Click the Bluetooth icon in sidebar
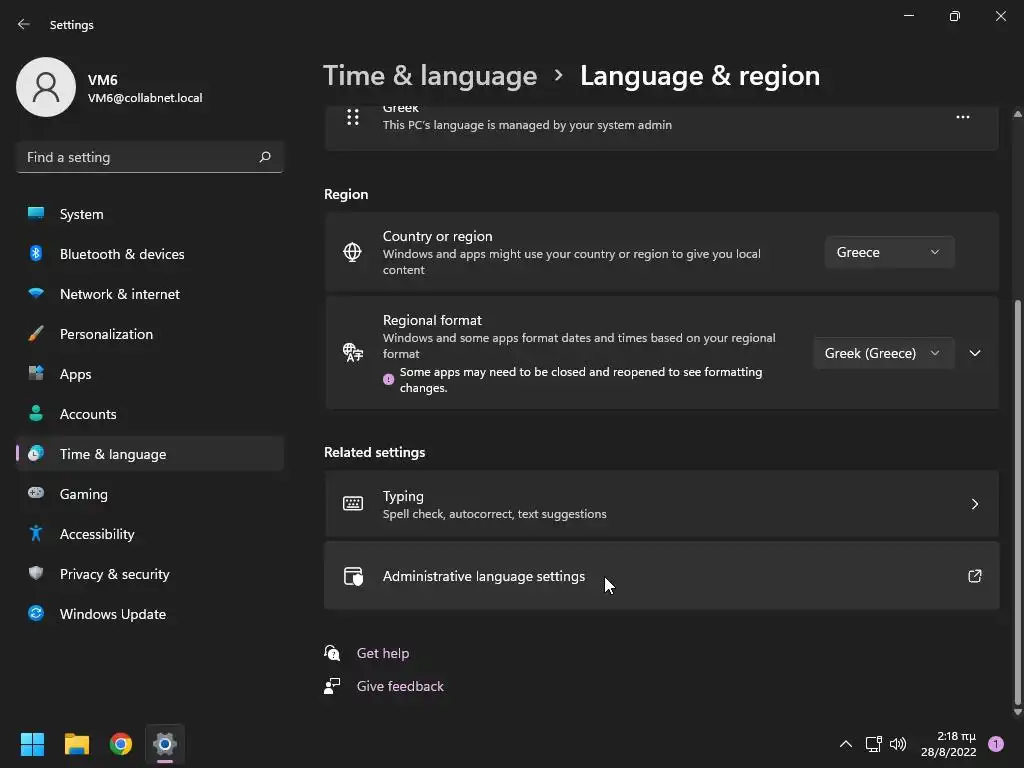 click(36, 253)
